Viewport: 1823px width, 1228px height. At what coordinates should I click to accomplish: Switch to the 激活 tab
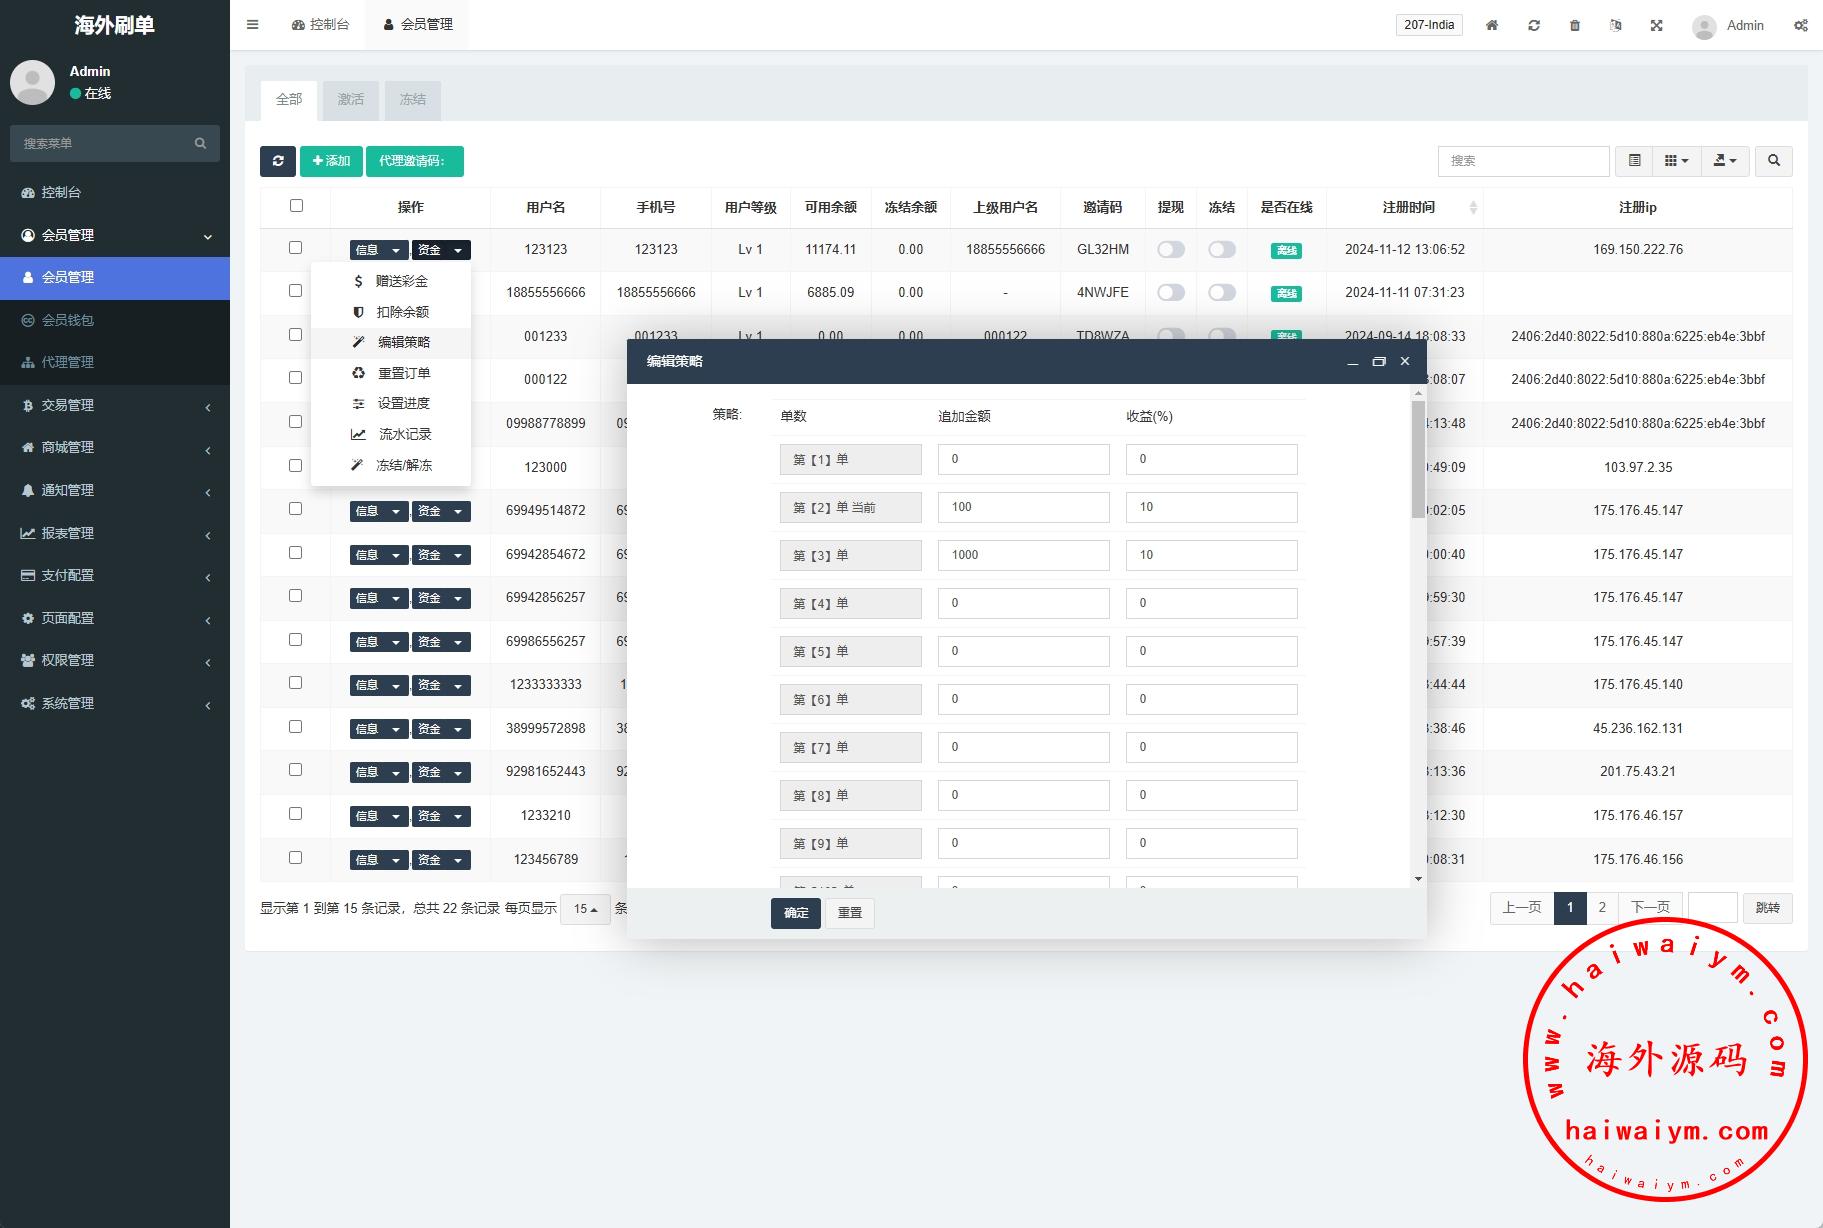pyautogui.click(x=350, y=100)
